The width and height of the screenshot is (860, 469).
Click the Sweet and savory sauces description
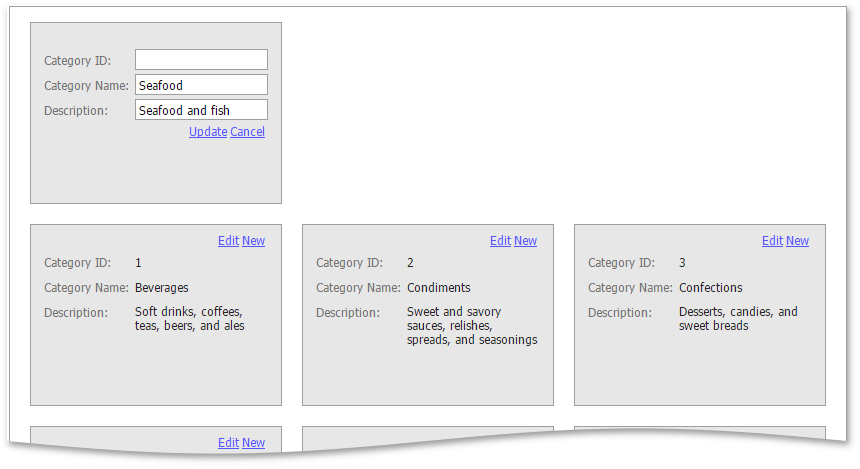(472, 326)
